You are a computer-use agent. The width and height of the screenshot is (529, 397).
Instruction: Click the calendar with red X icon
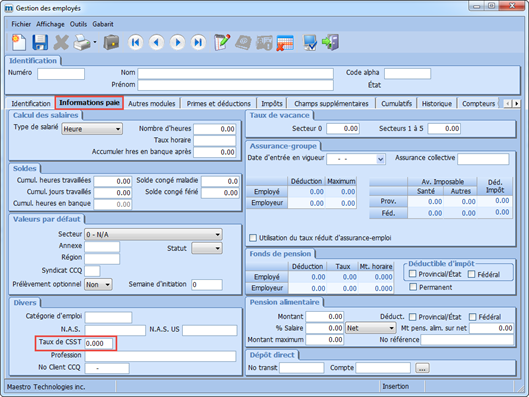(x=285, y=43)
